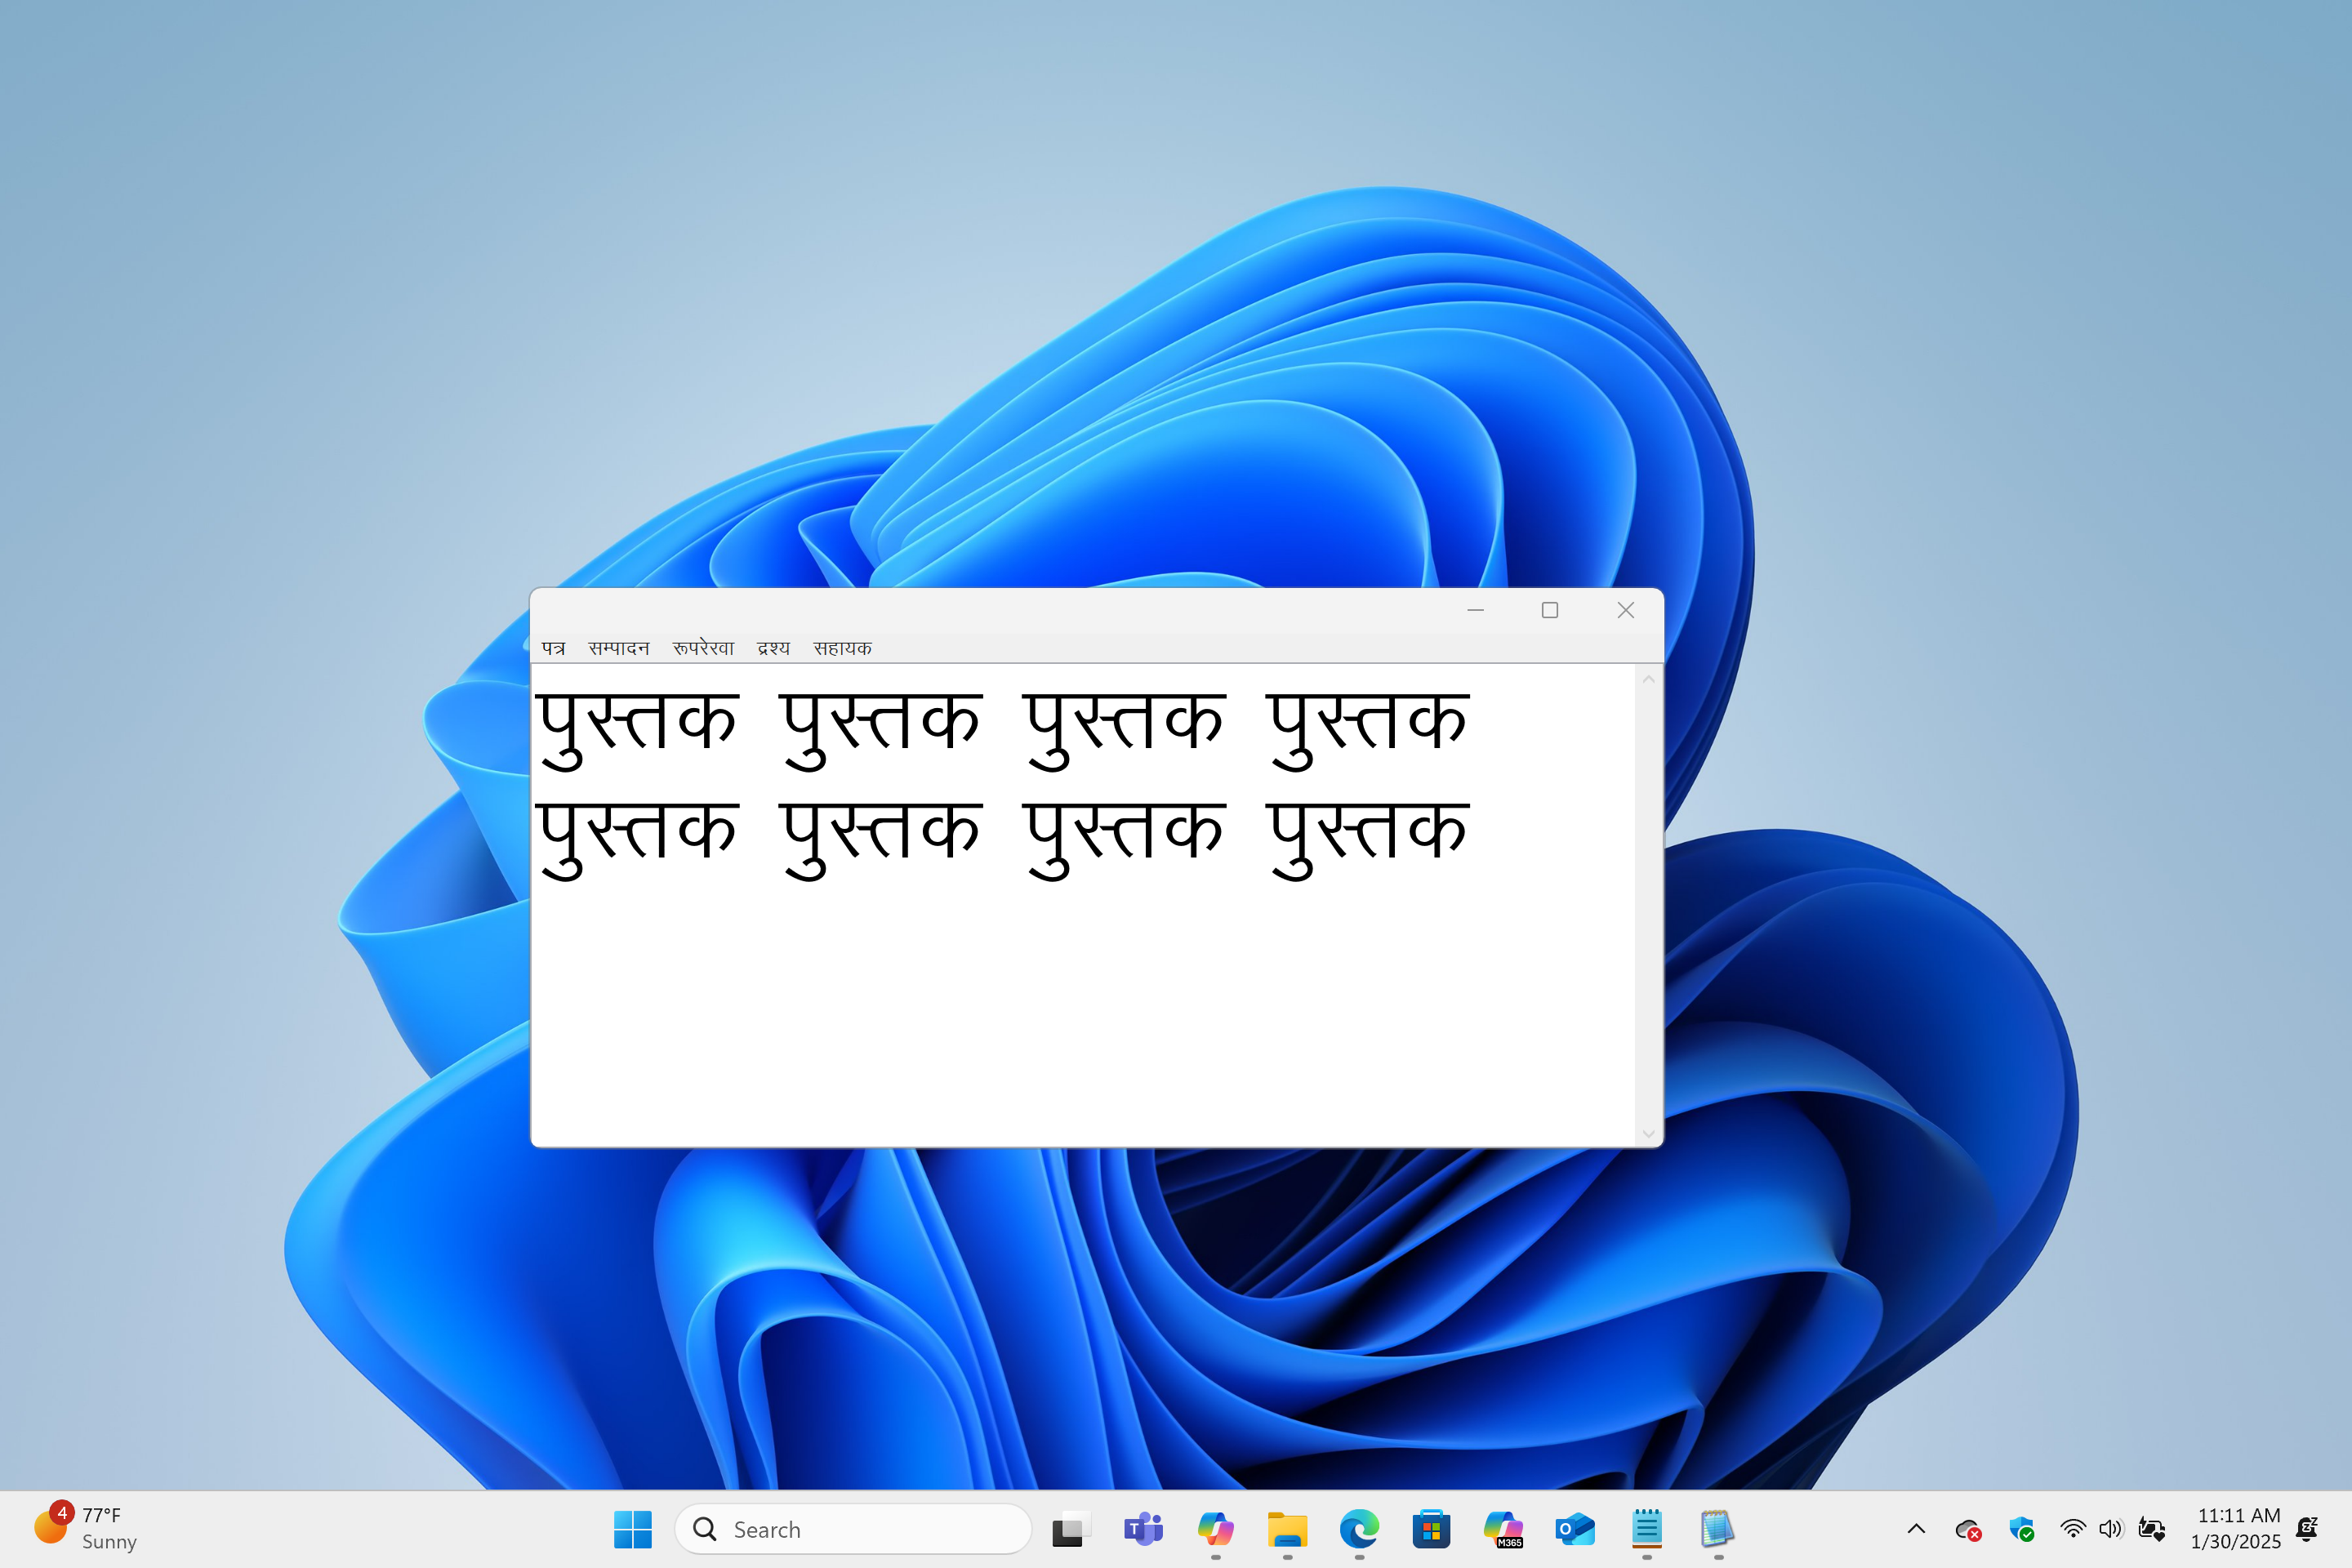Open the Windows Start menu
The image size is (2352, 1568).
pos(632,1529)
